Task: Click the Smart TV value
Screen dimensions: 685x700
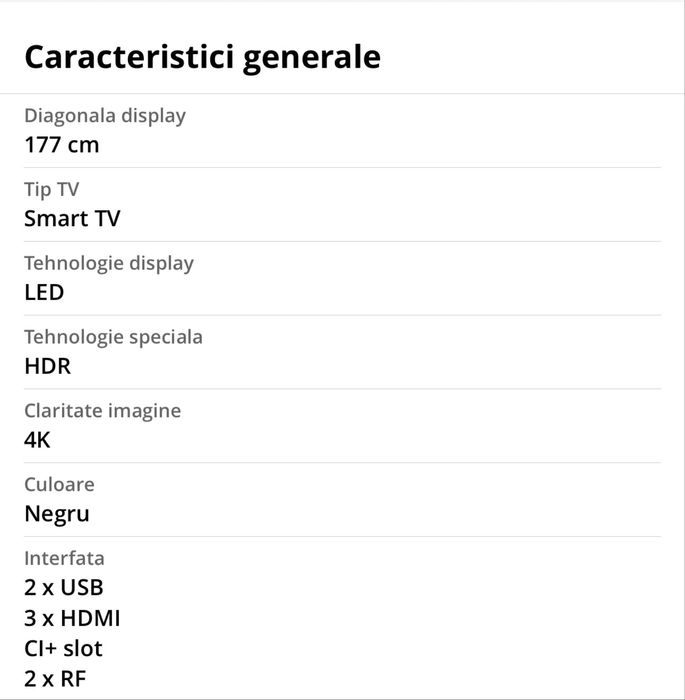Action: pos(72,218)
